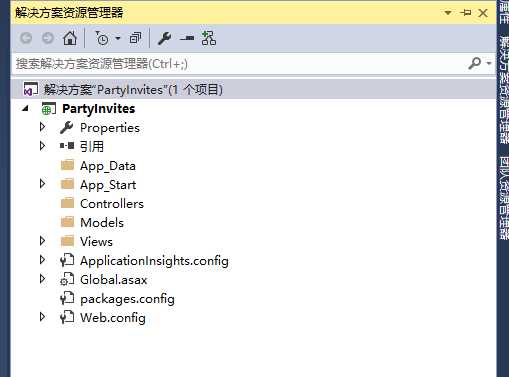
Task: Click the 解决方案资源管理器 panel title
Action: pyautogui.click(x=69, y=13)
